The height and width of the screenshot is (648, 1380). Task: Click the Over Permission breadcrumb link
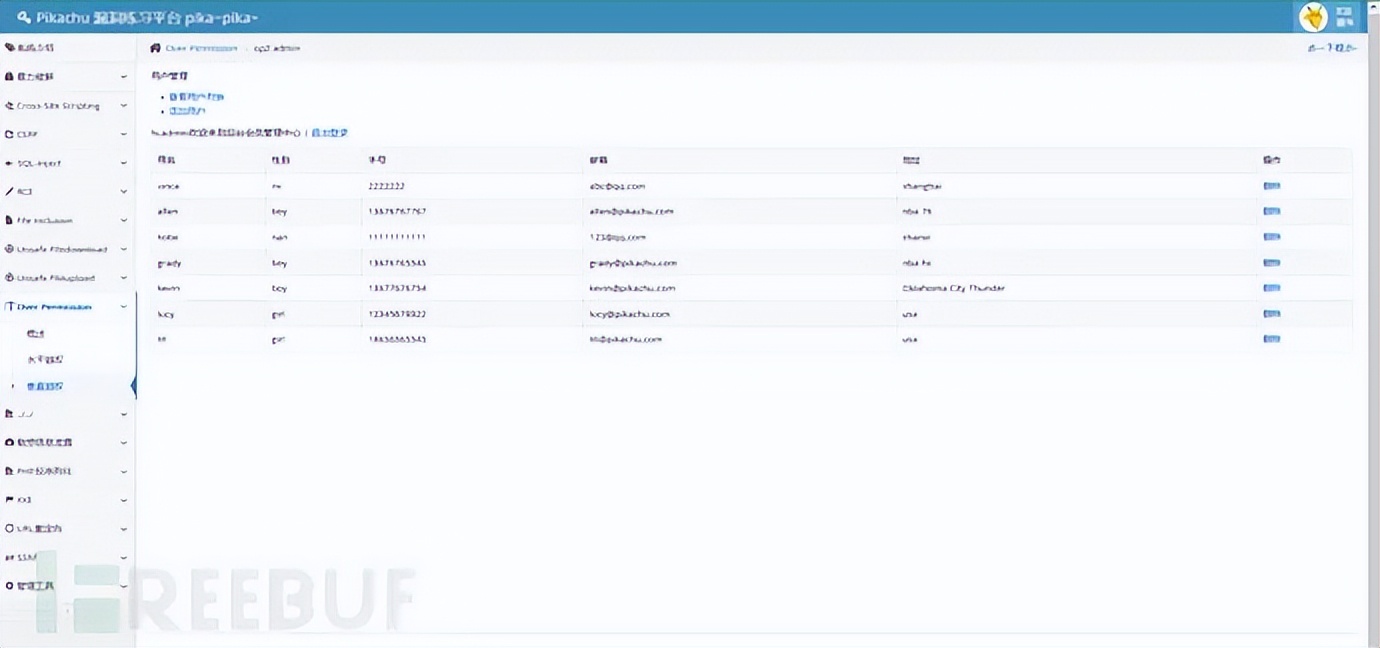[201, 48]
